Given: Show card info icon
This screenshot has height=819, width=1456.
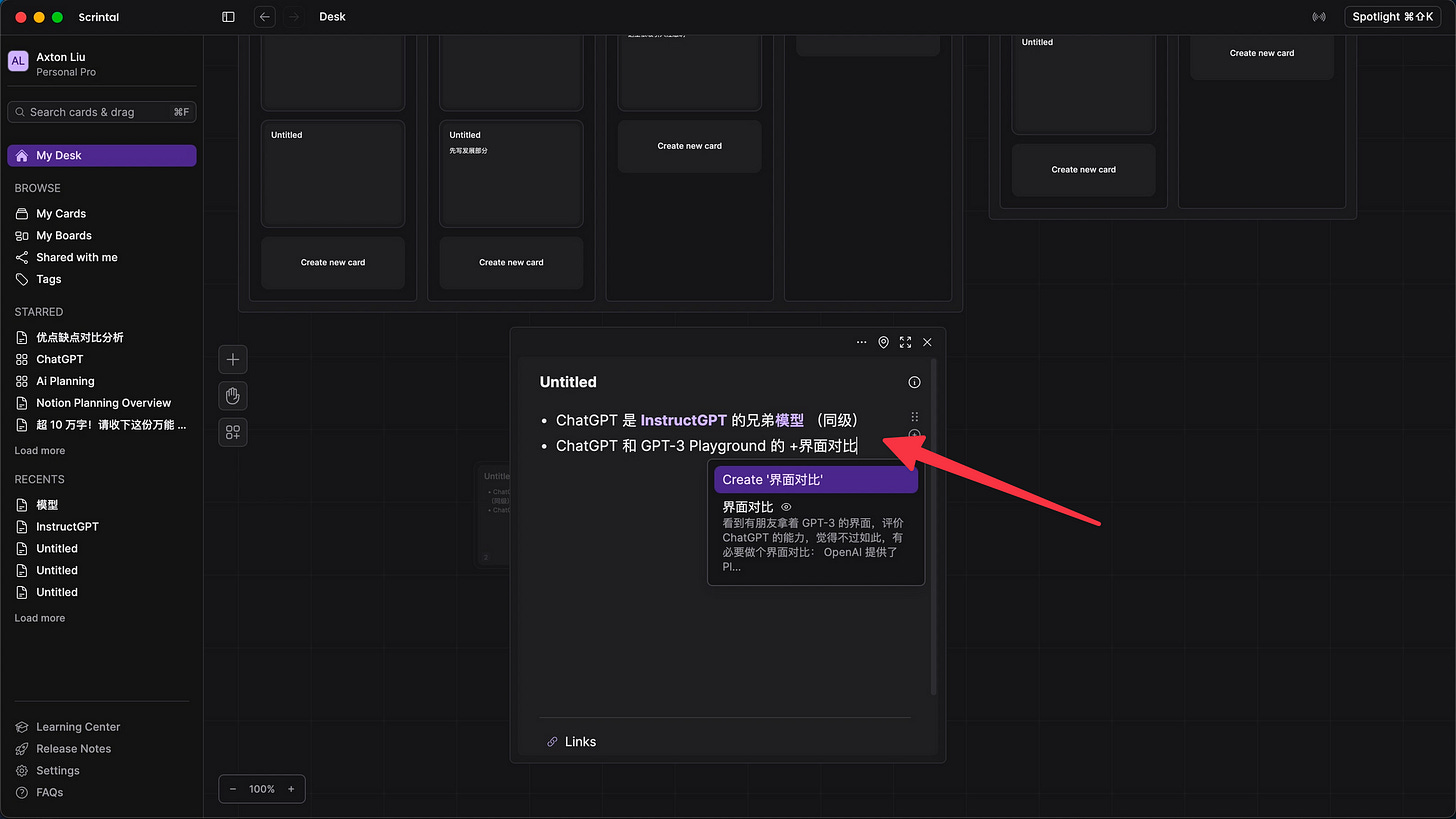Looking at the screenshot, I should click(x=914, y=382).
